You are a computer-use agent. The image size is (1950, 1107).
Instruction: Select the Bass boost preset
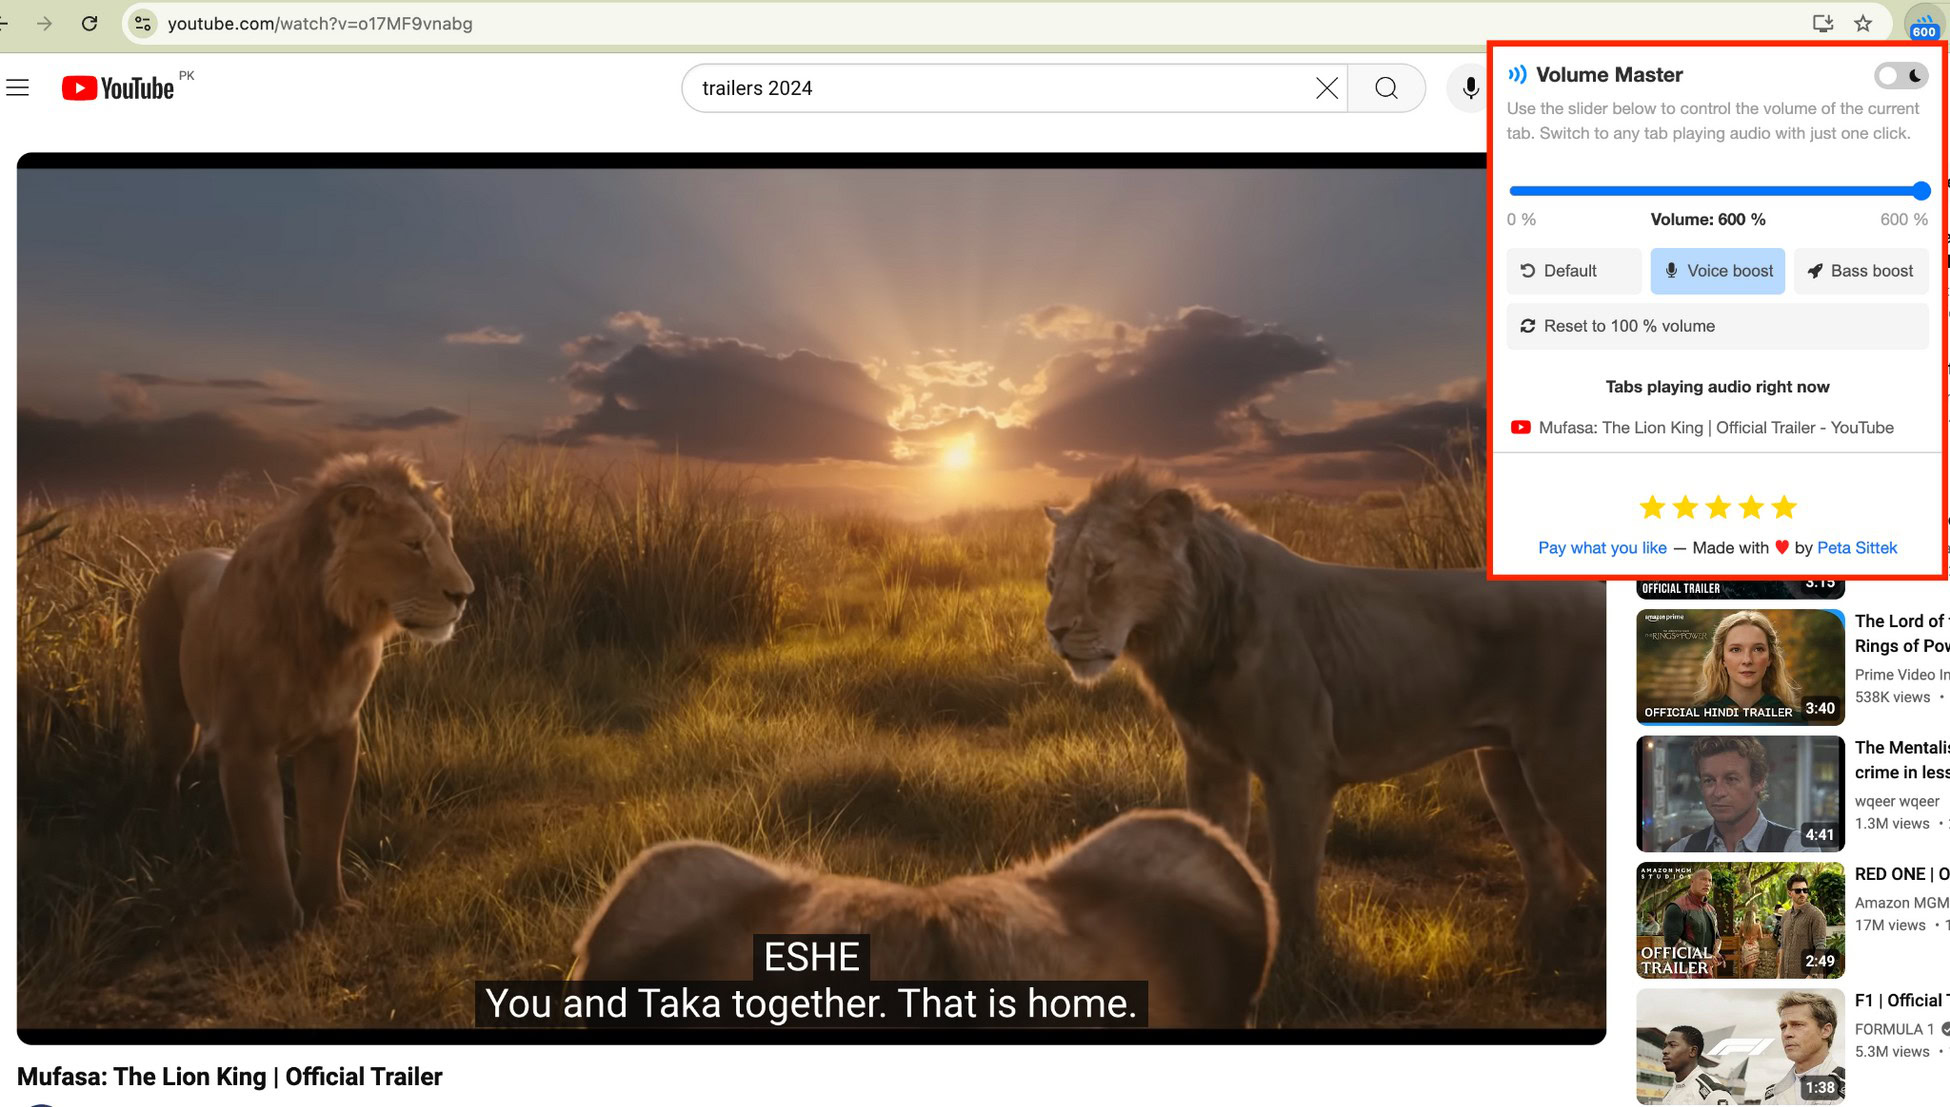click(1861, 271)
